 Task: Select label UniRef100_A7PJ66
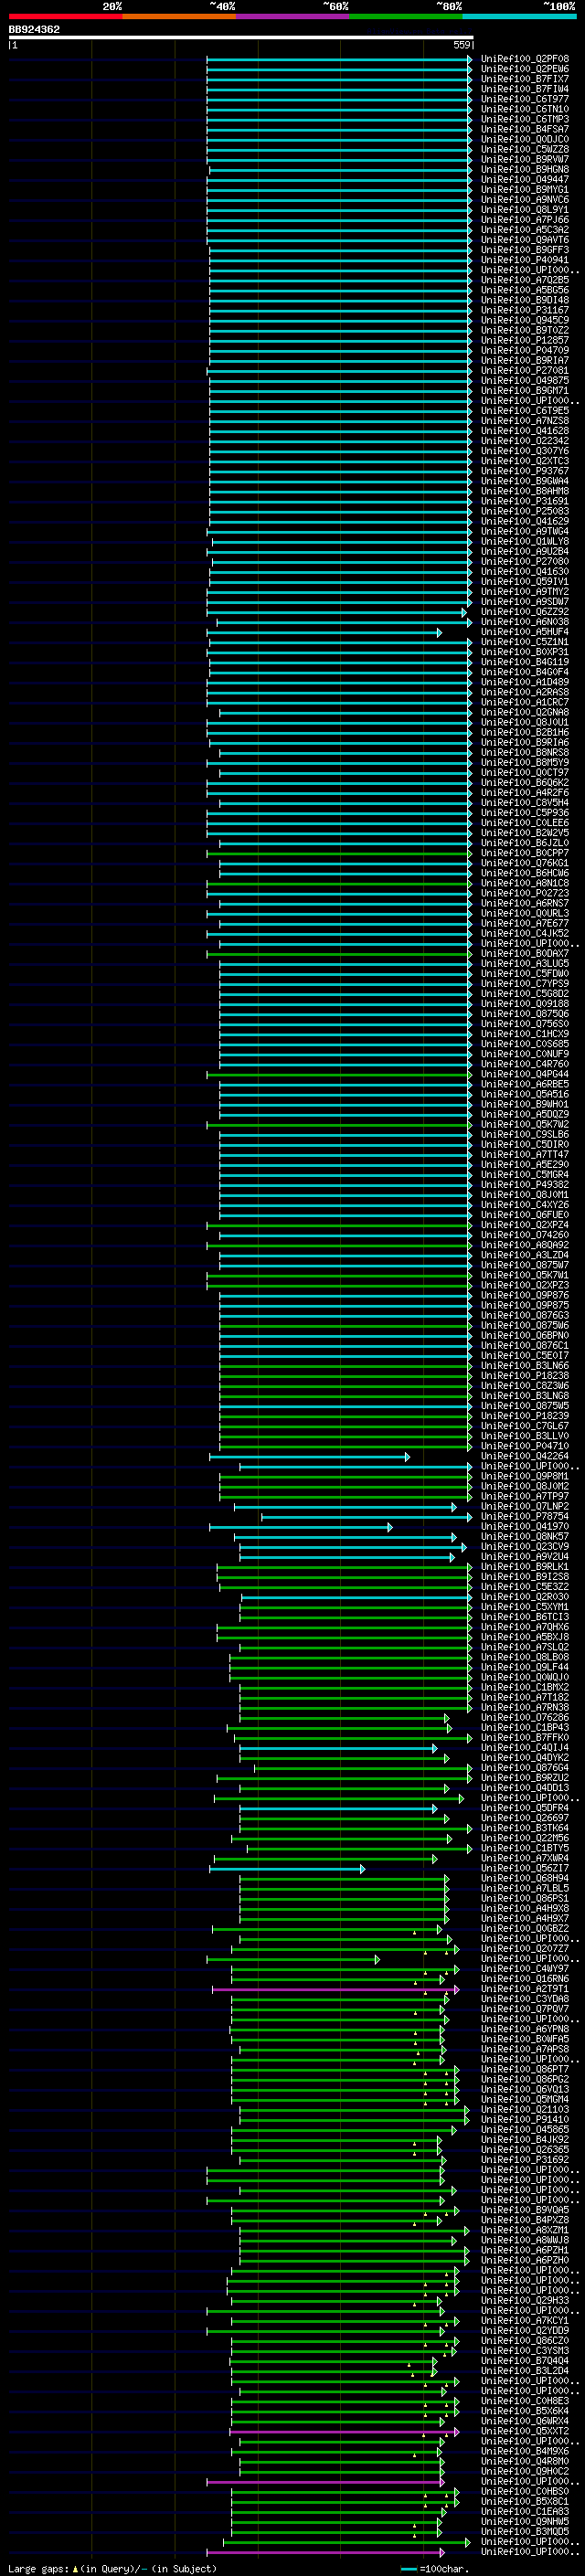click(525, 220)
